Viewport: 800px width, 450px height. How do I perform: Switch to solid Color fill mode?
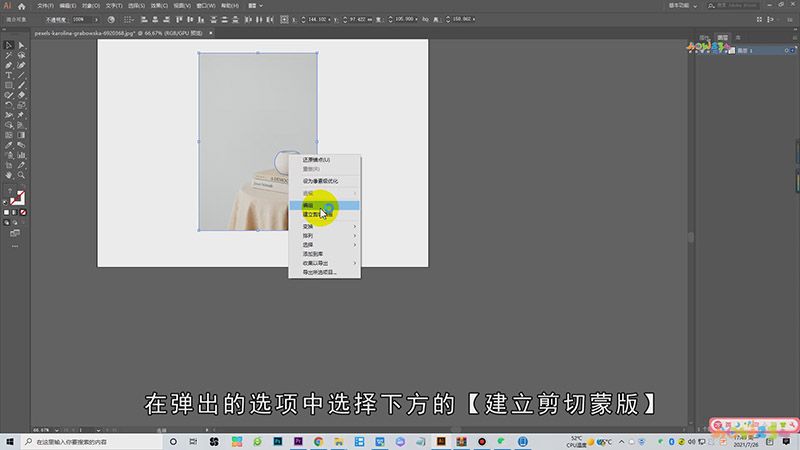pyautogui.click(x=6, y=212)
